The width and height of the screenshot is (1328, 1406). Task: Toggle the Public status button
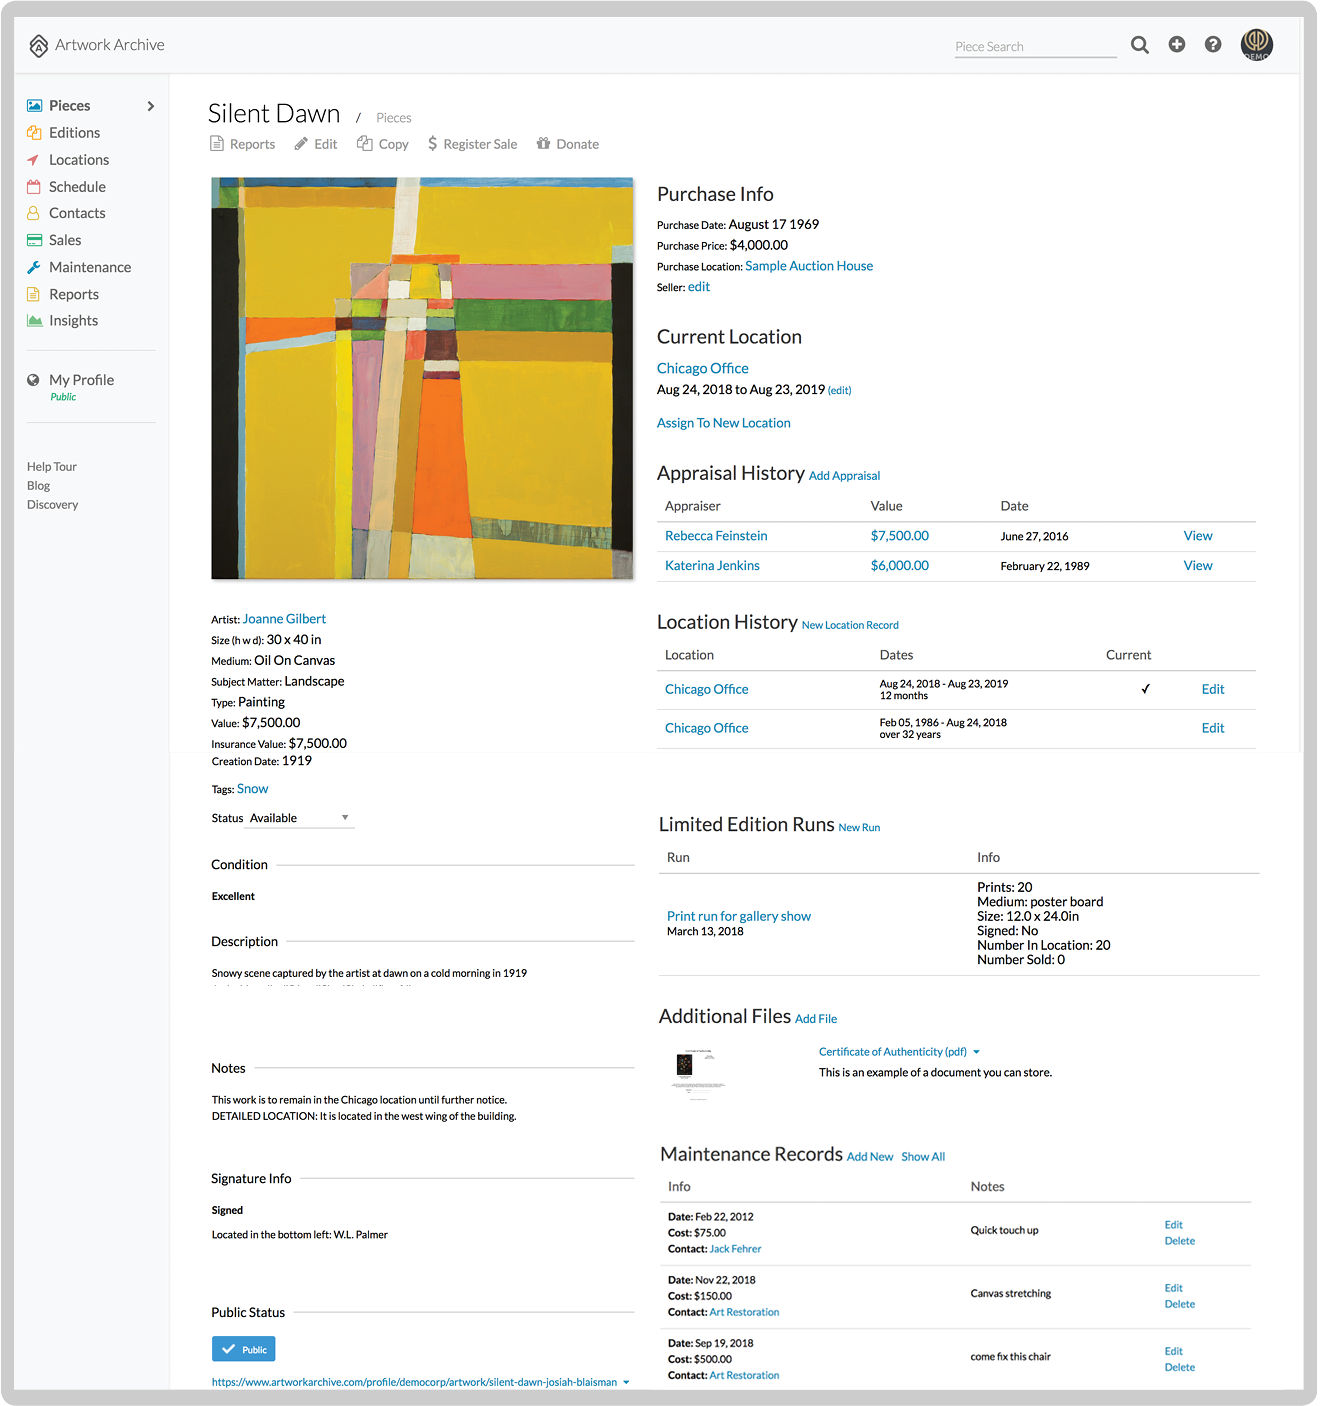point(243,1349)
